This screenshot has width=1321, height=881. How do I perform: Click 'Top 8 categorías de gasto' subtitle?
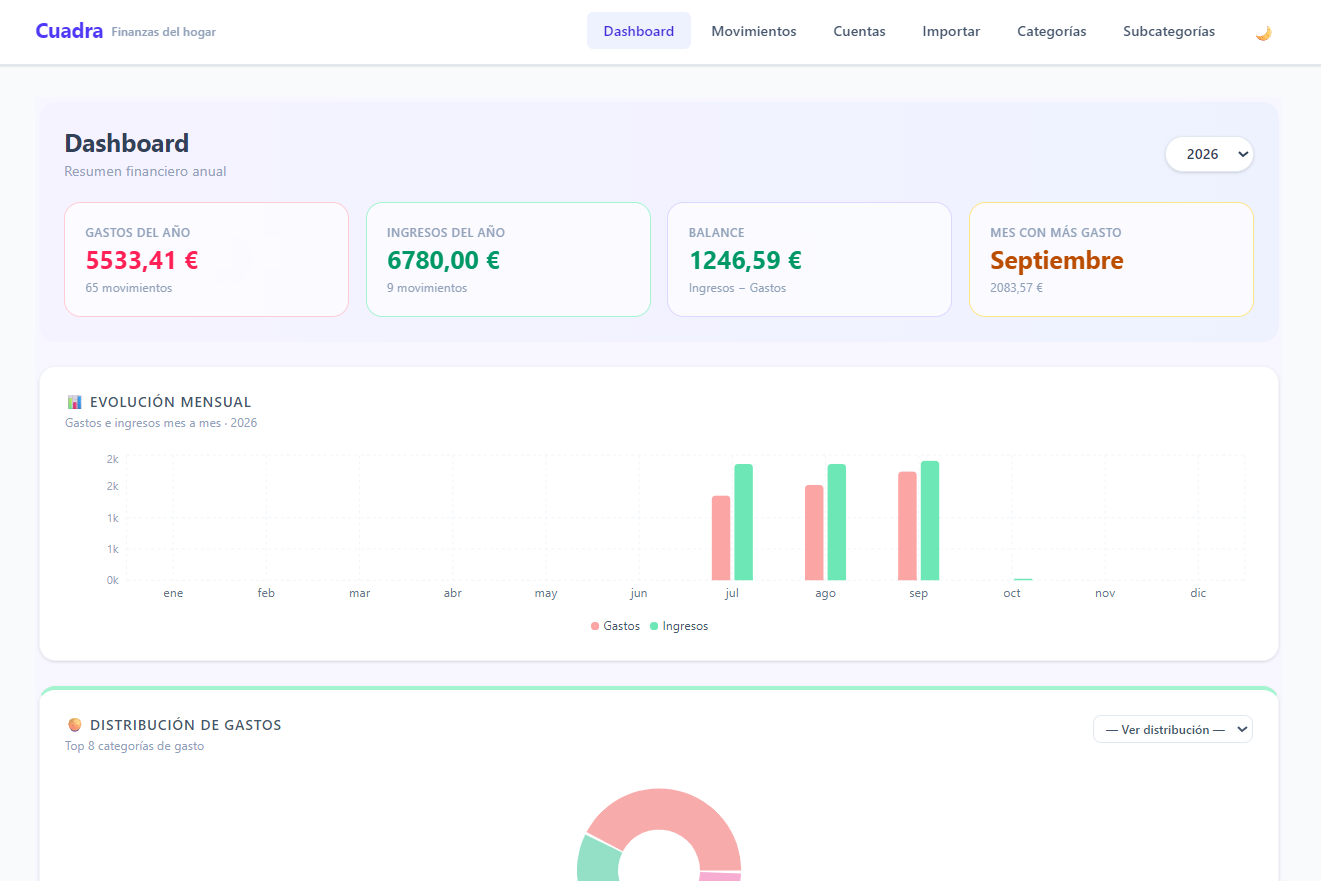pos(135,746)
